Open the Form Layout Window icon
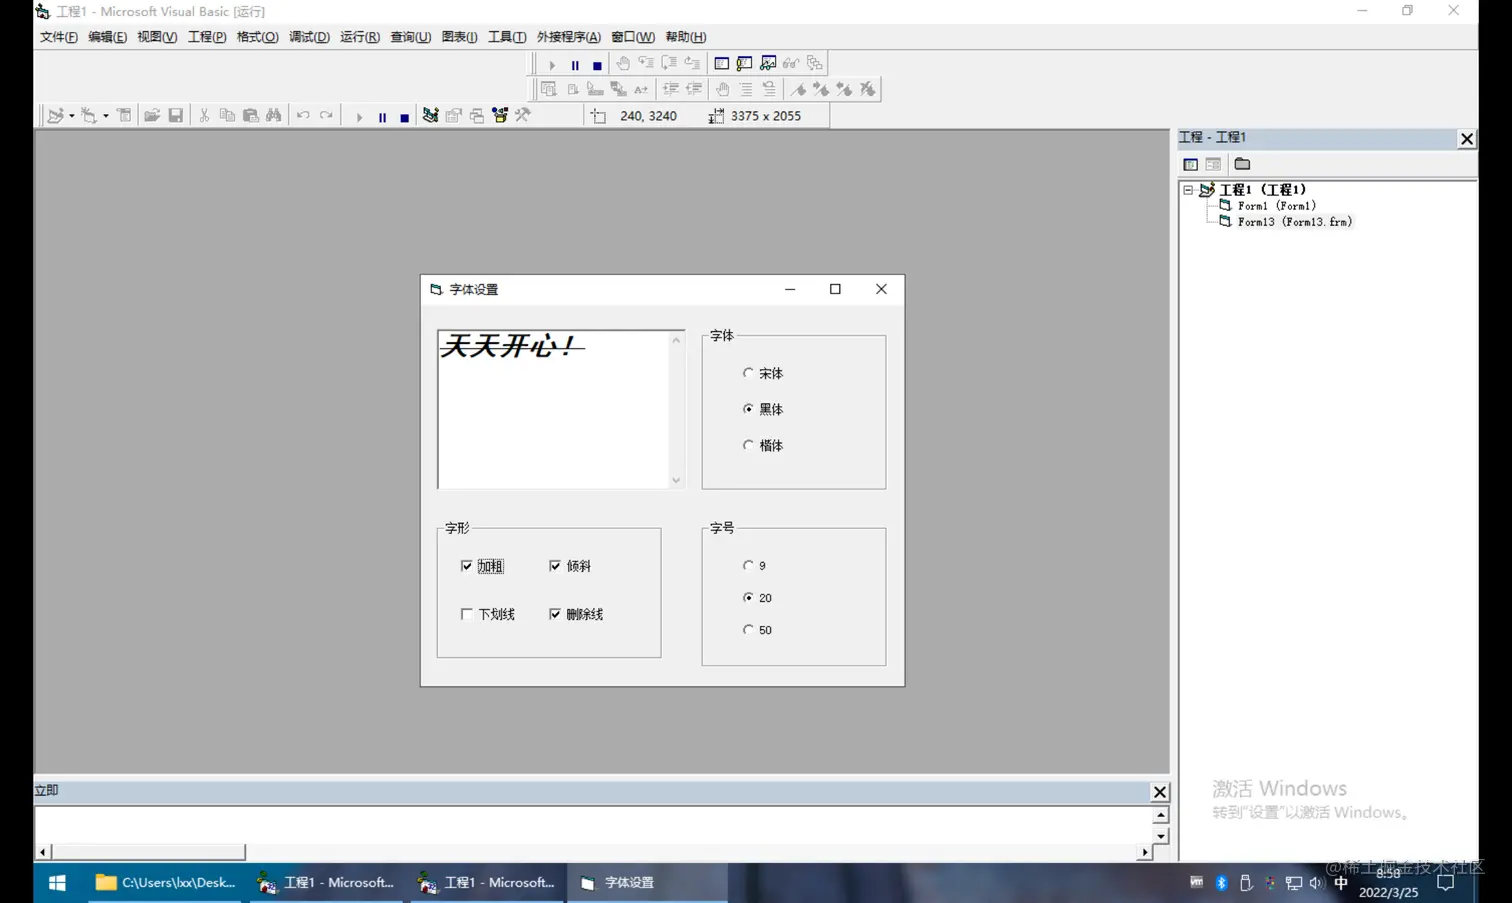 [477, 116]
